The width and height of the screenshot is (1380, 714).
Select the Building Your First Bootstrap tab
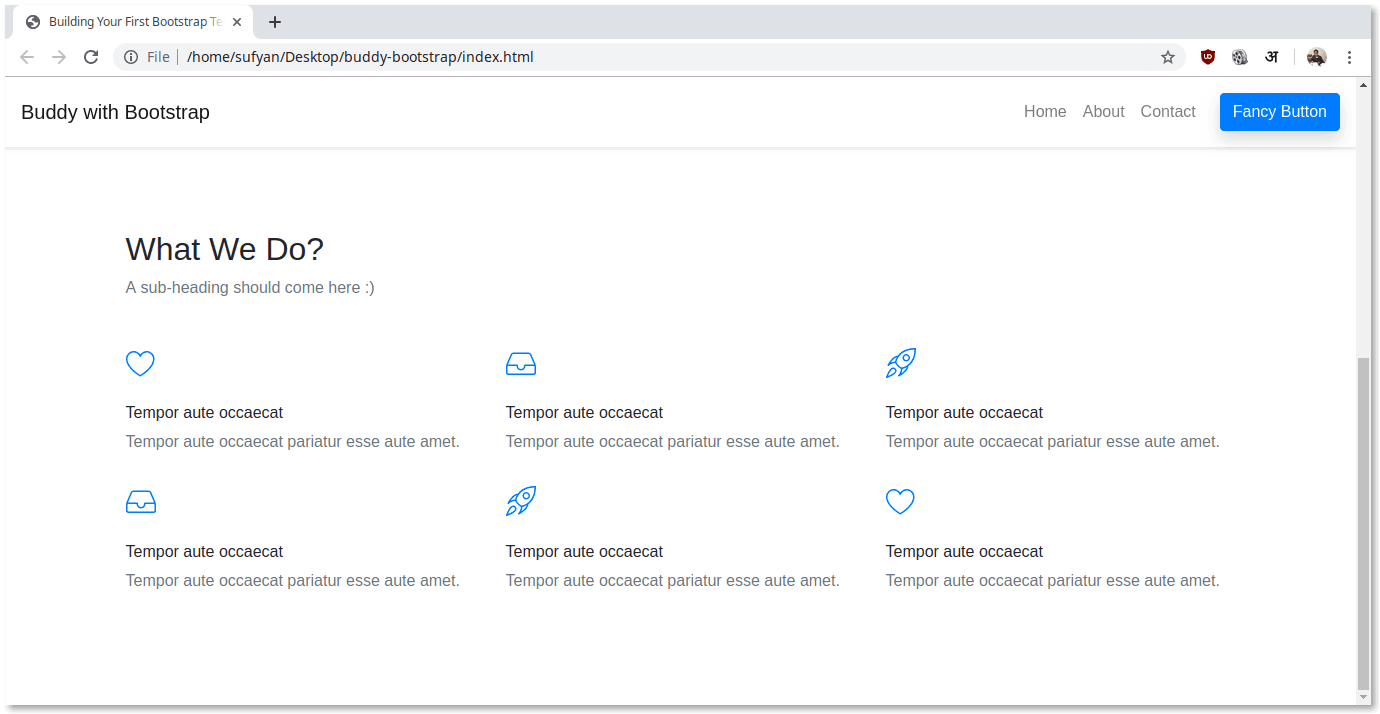(130, 22)
